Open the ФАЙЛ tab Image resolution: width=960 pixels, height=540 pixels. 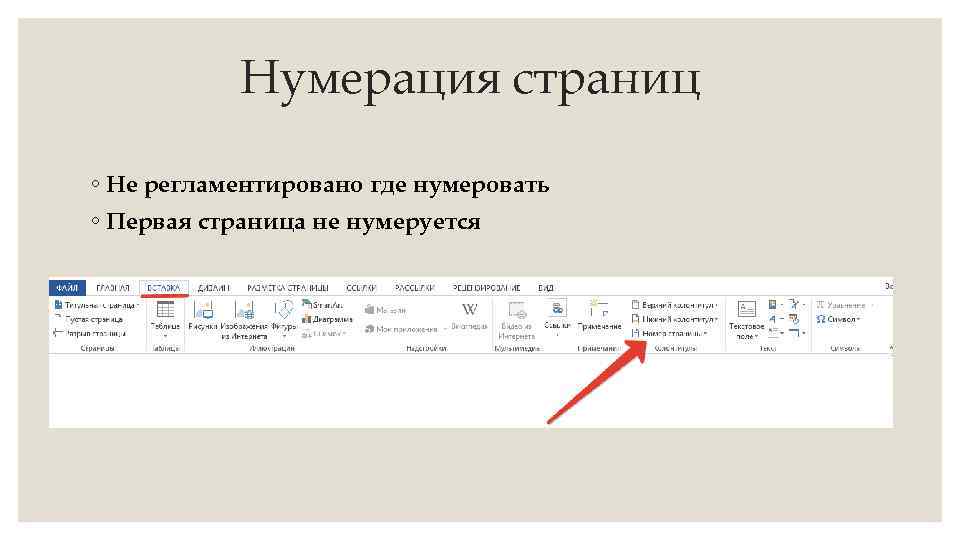[67, 287]
